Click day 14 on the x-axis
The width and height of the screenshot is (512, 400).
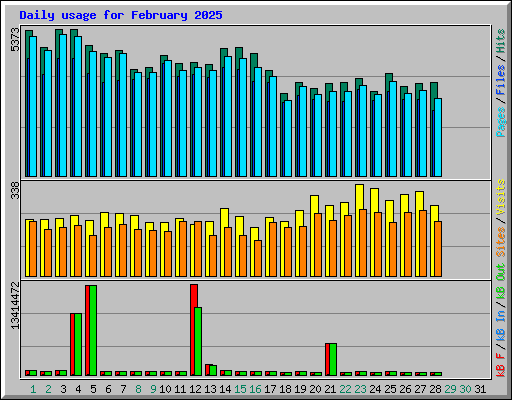225,389
